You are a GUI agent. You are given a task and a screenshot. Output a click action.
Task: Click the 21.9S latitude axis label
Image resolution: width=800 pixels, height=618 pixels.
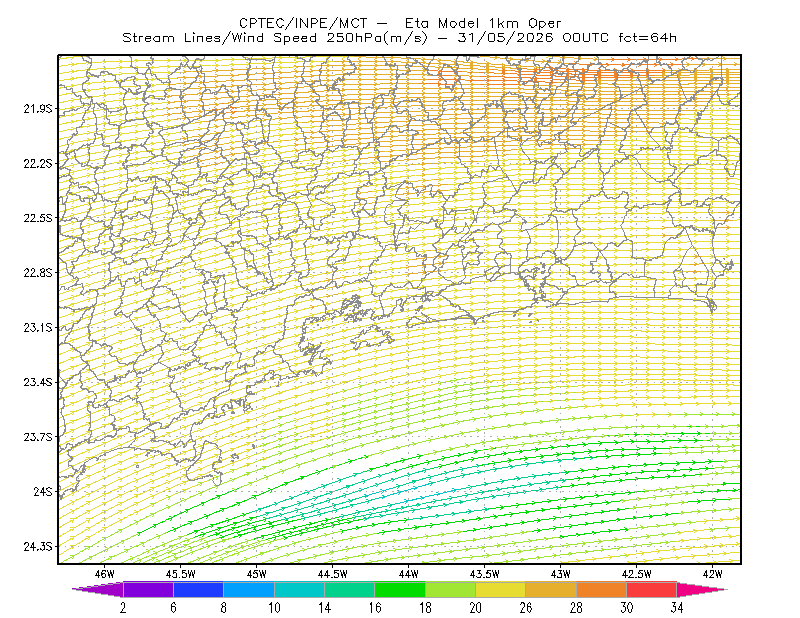38,108
